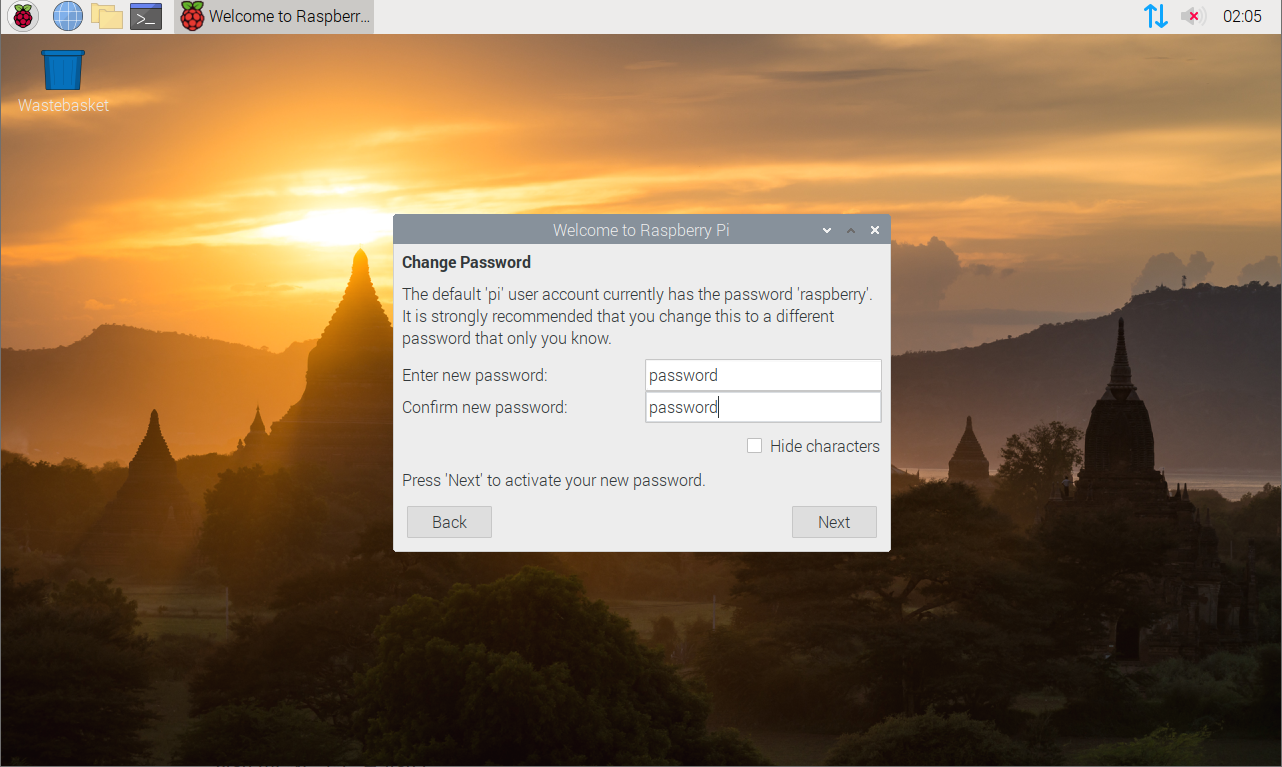
Task: Show the calendar from the 02:05 clock
Action: pyautogui.click(x=1242, y=17)
